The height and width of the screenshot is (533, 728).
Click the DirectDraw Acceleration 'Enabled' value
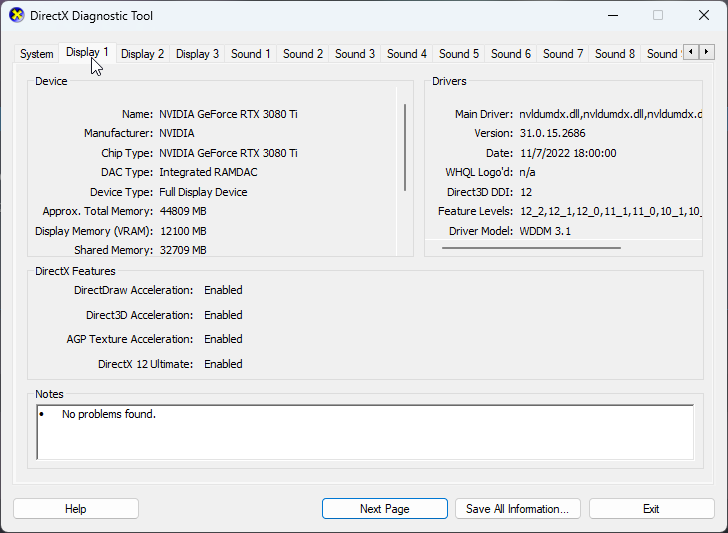(223, 290)
